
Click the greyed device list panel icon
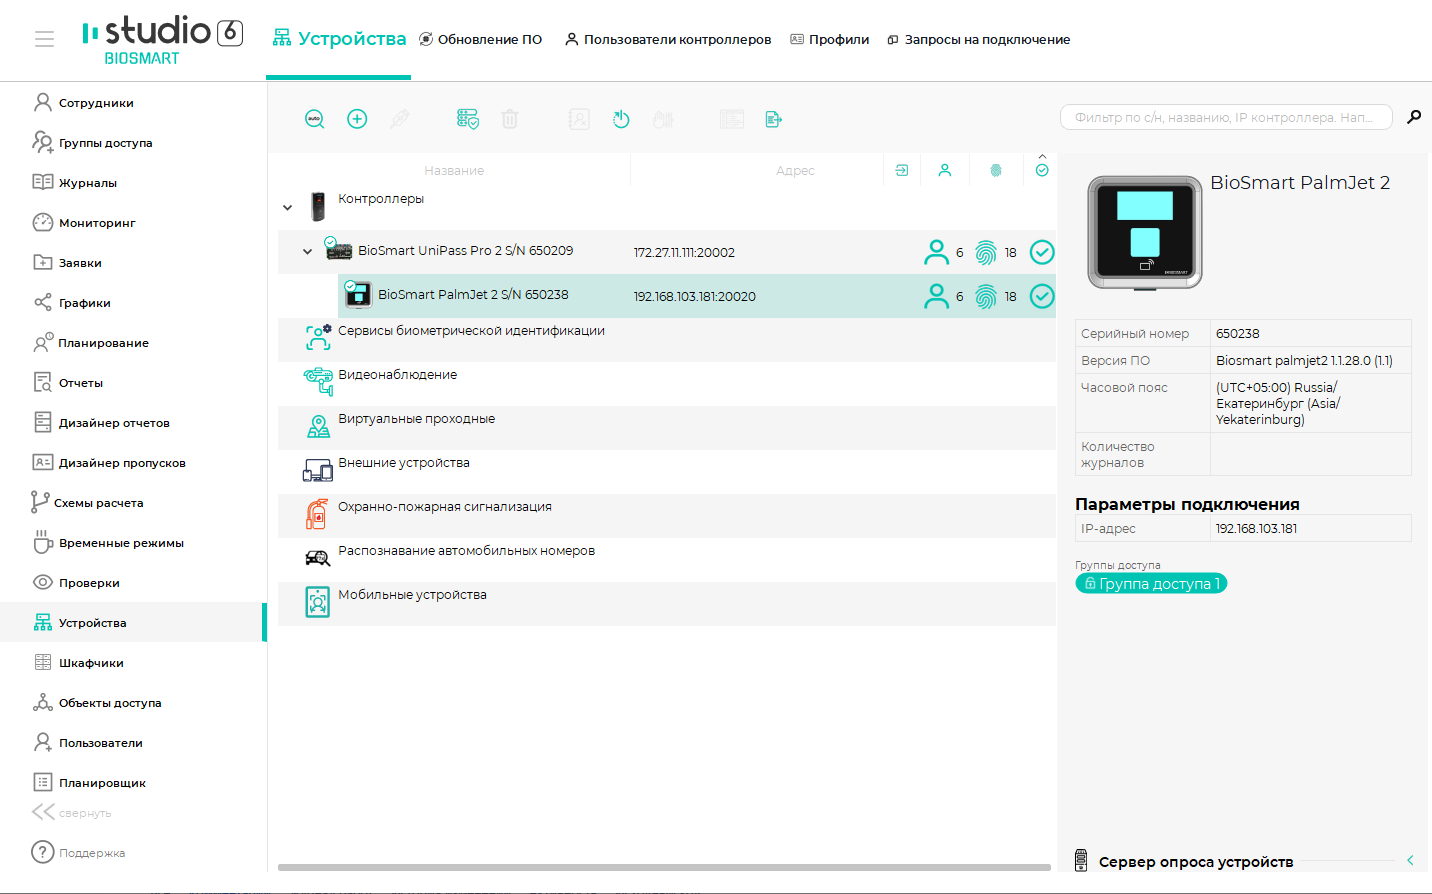[732, 119]
